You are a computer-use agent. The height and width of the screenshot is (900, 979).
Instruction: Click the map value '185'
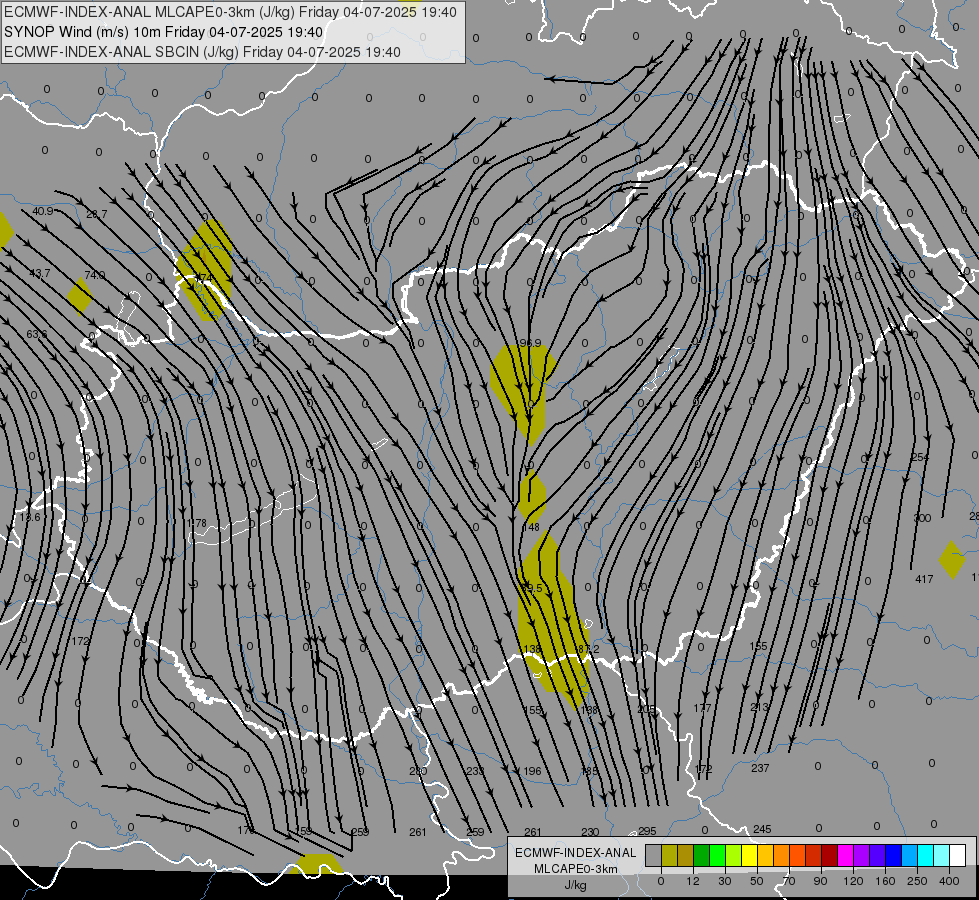tap(589, 771)
